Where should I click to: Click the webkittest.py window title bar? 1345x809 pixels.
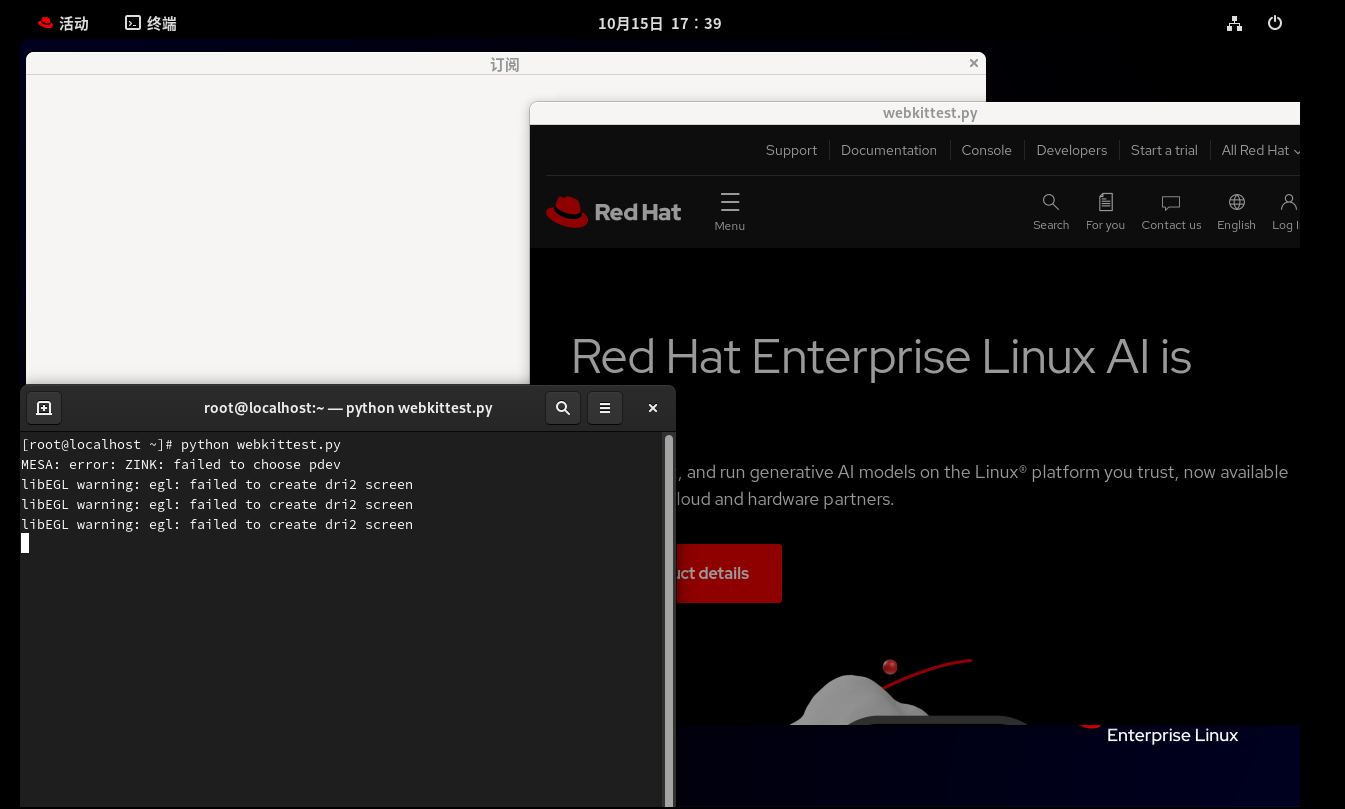(914, 113)
